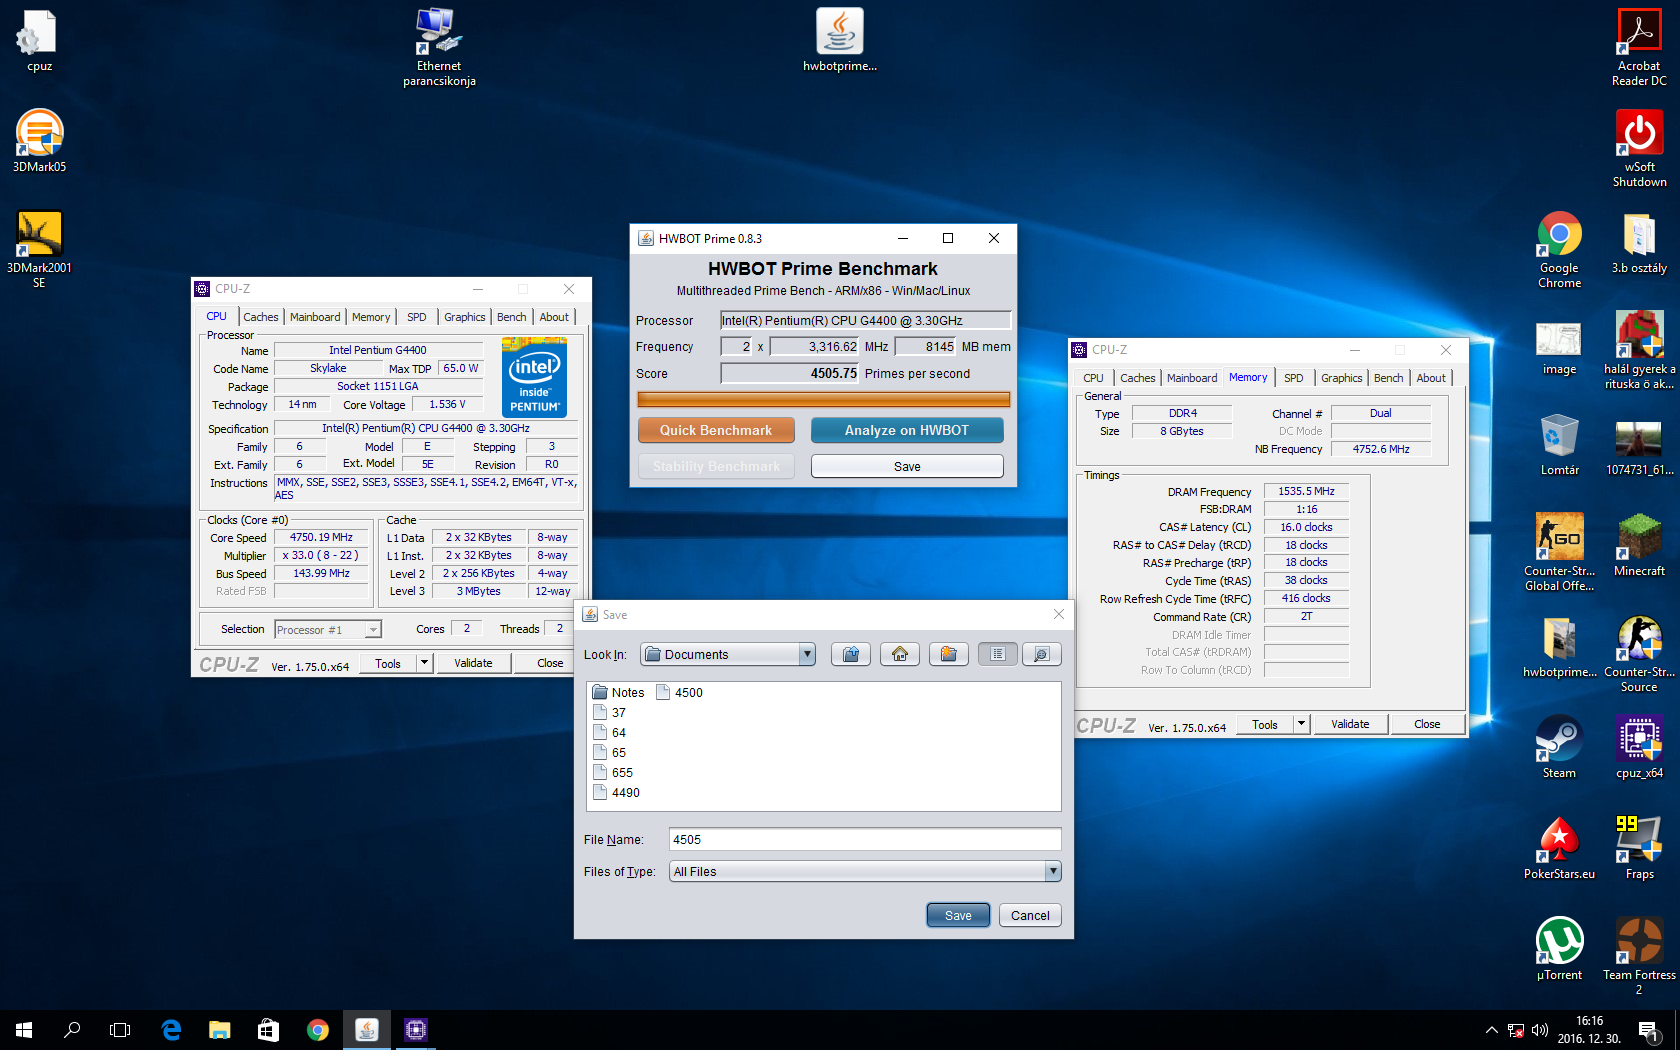Click Validate in left CPU-Z window
The height and width of the screenshot is (1050, 1680).
pyautogui.click(x=473, y=663)
